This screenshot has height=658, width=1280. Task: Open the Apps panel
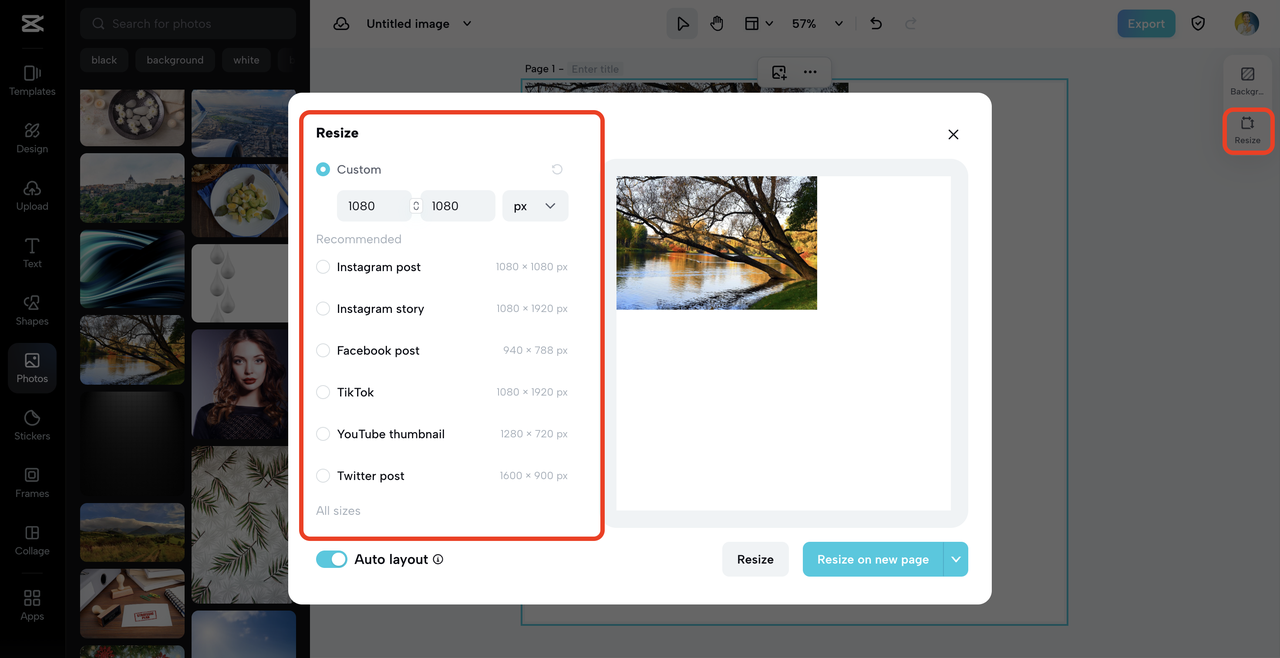[x=32, y=605]
